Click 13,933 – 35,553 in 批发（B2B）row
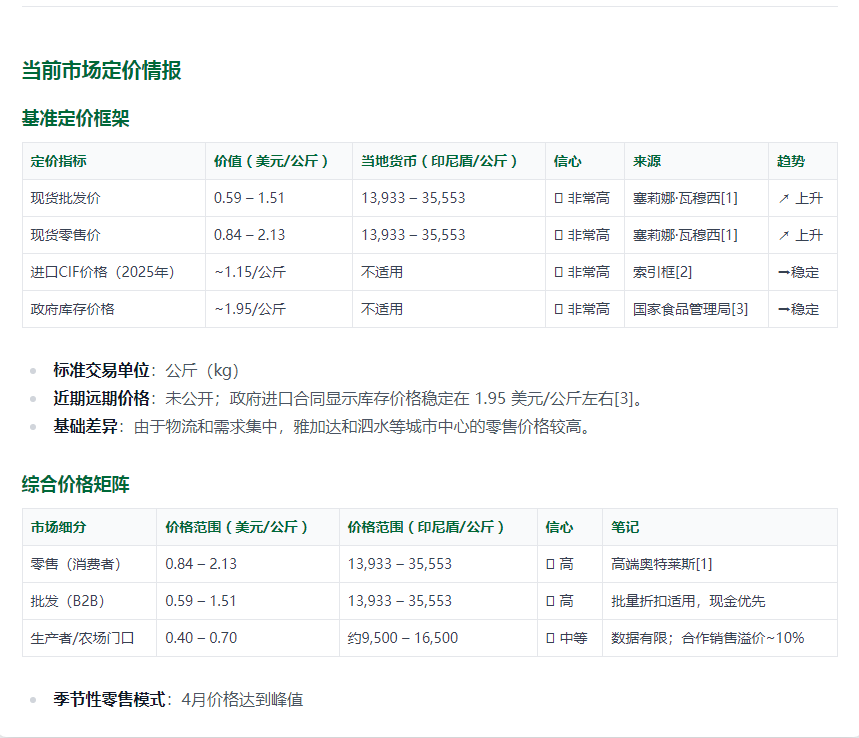The height and width of the screenshot is (738, 859). pyautogui.click(x=400, y=601)
